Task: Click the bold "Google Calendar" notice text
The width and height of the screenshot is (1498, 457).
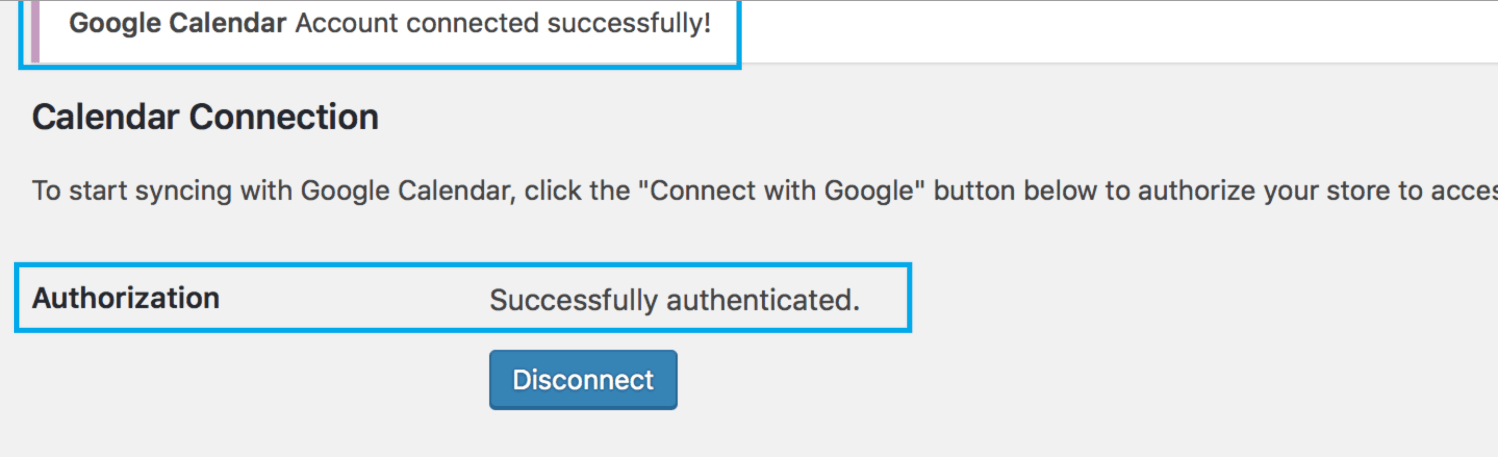Action: click(178, 24)
